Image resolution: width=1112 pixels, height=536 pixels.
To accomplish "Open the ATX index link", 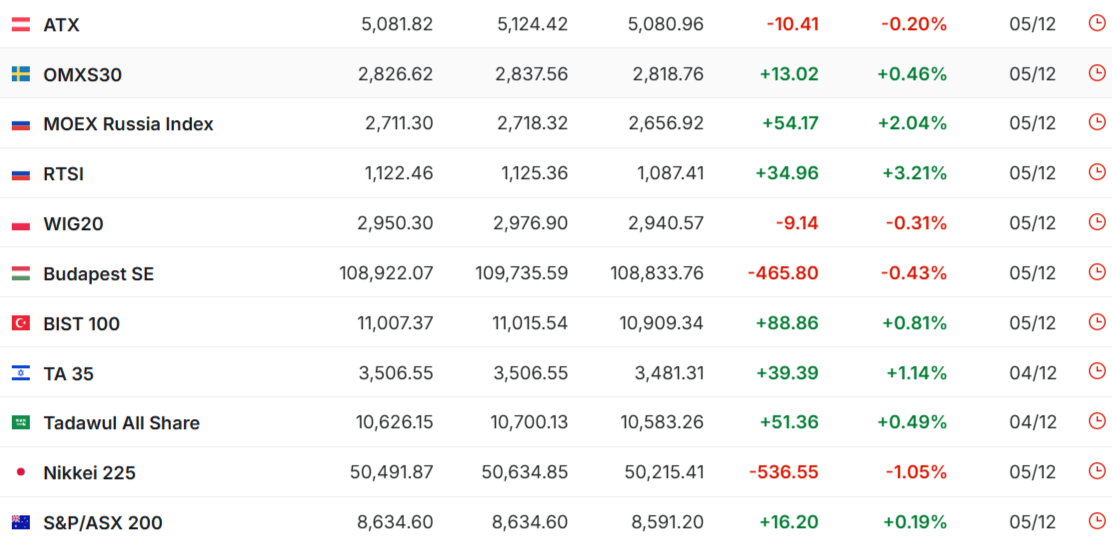I will click(61, 24).
